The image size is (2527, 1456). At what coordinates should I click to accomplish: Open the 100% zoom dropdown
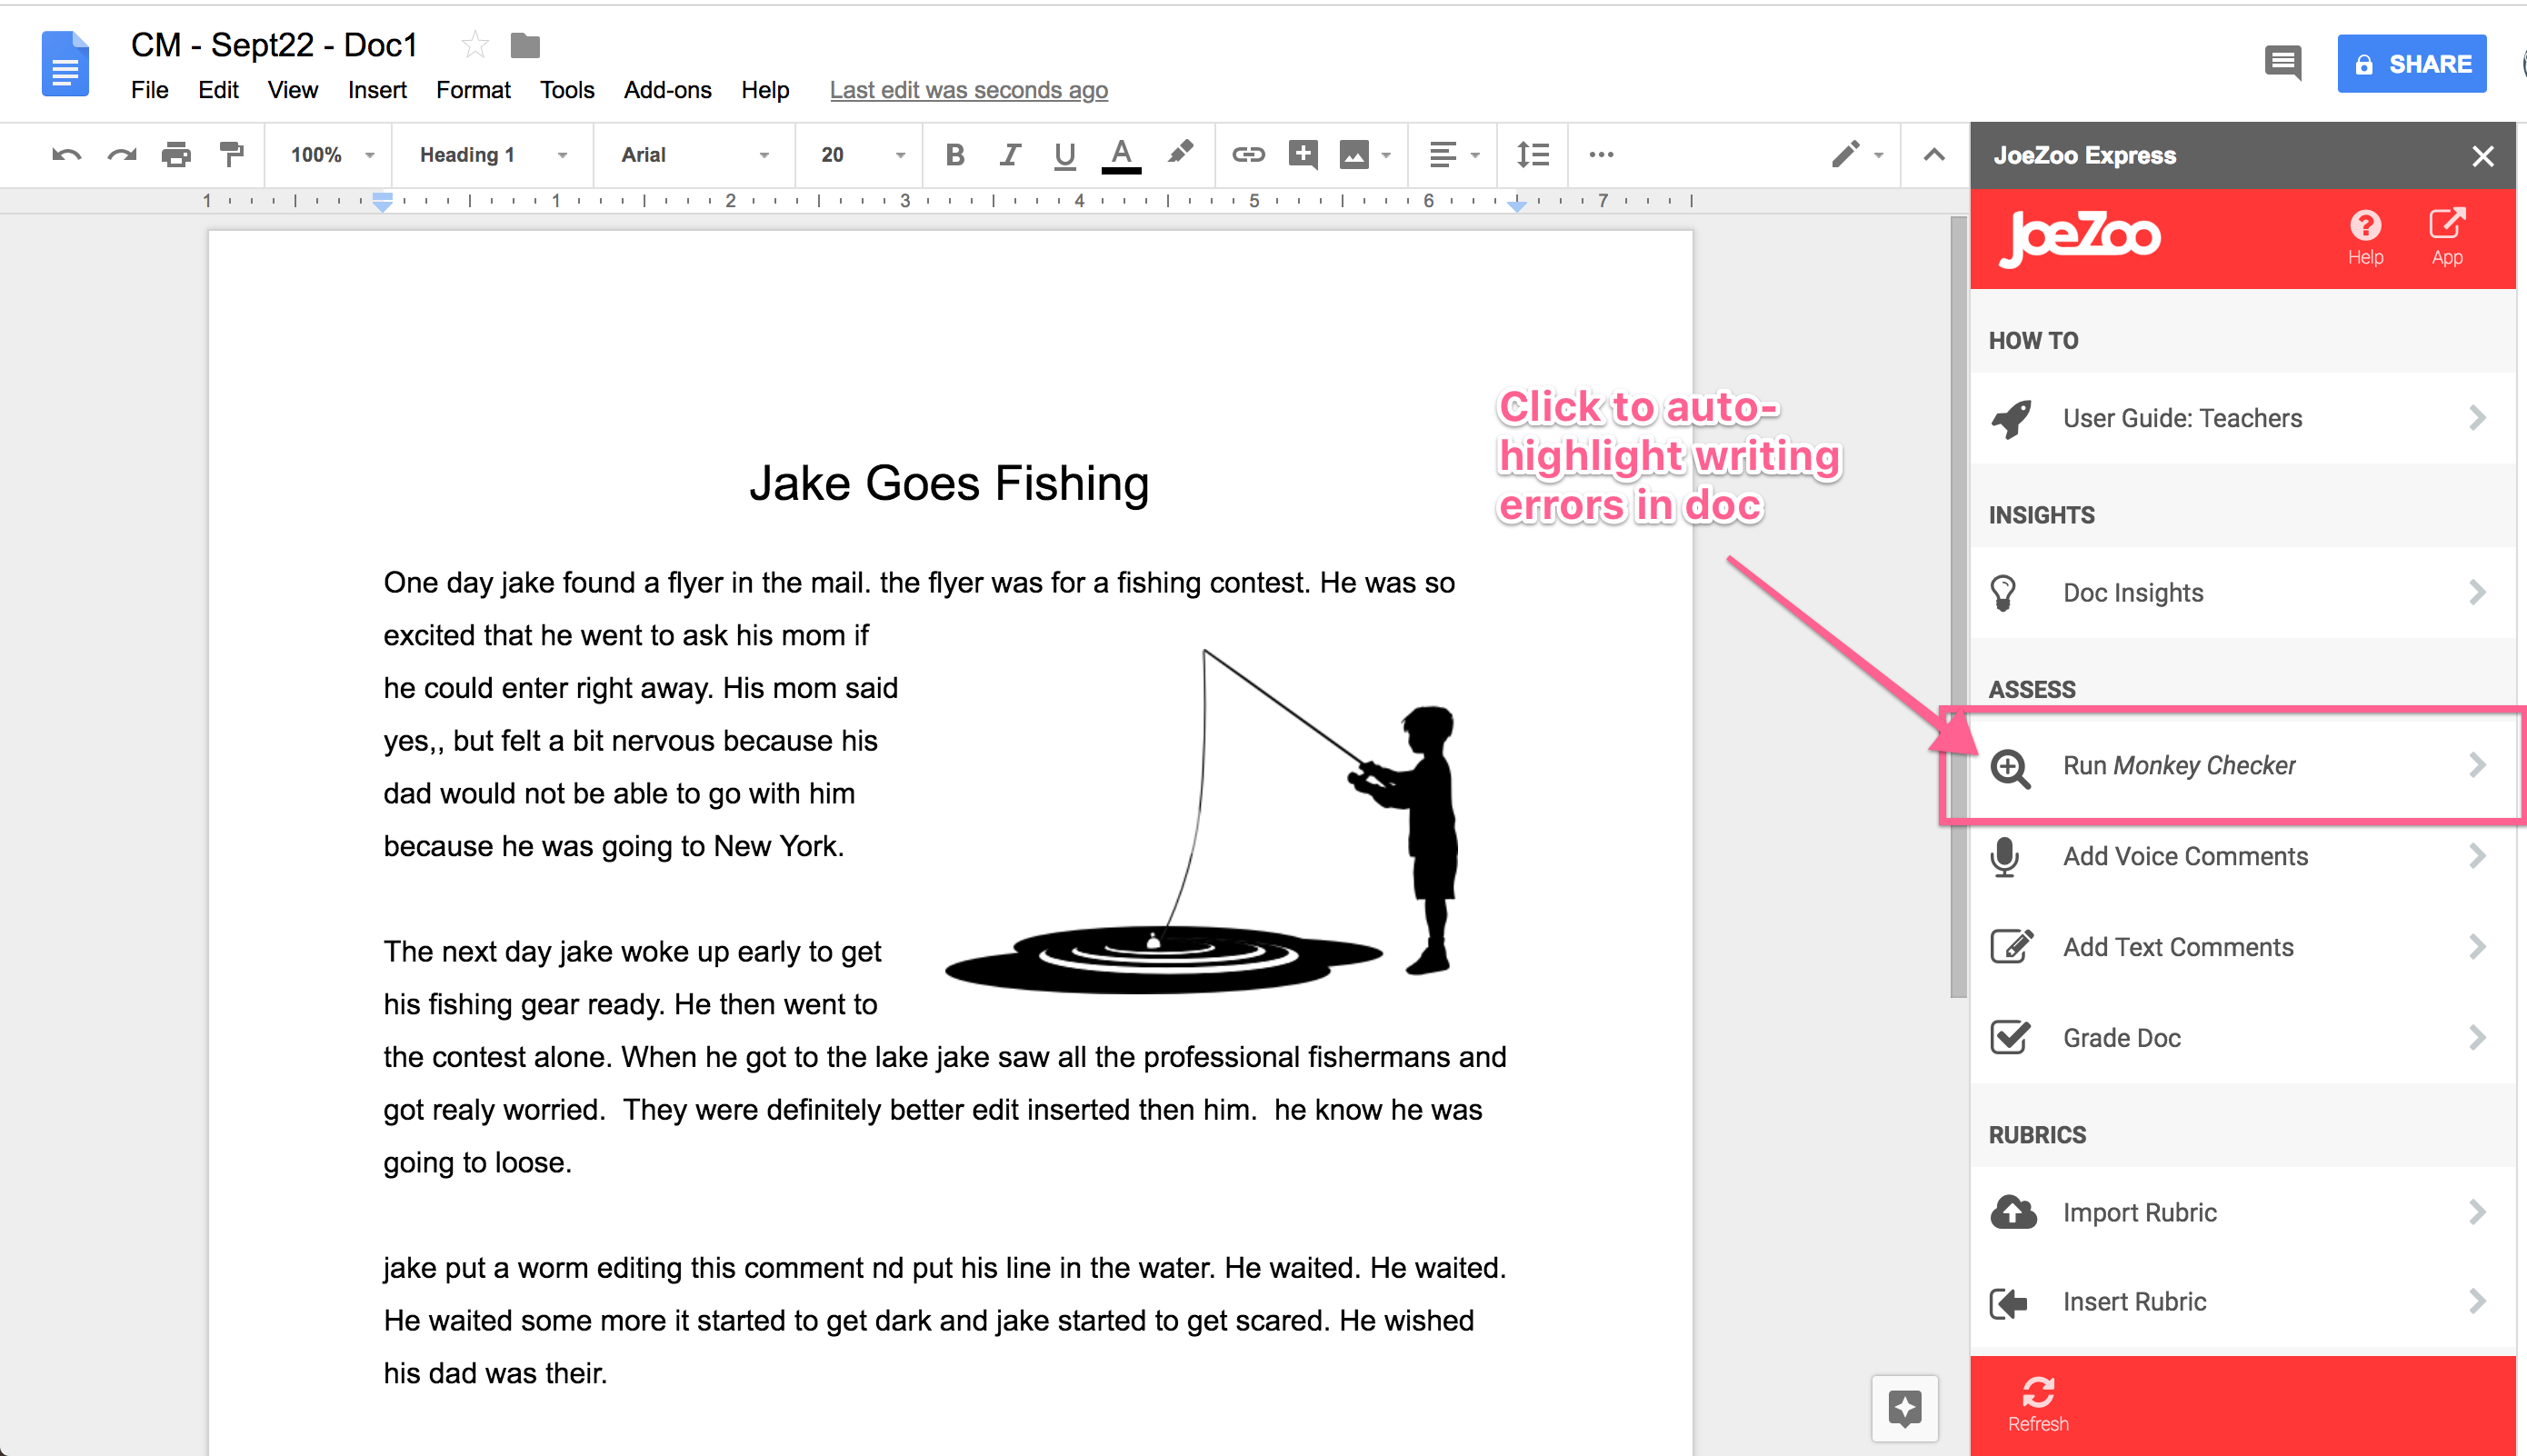(x=331, y=154)
